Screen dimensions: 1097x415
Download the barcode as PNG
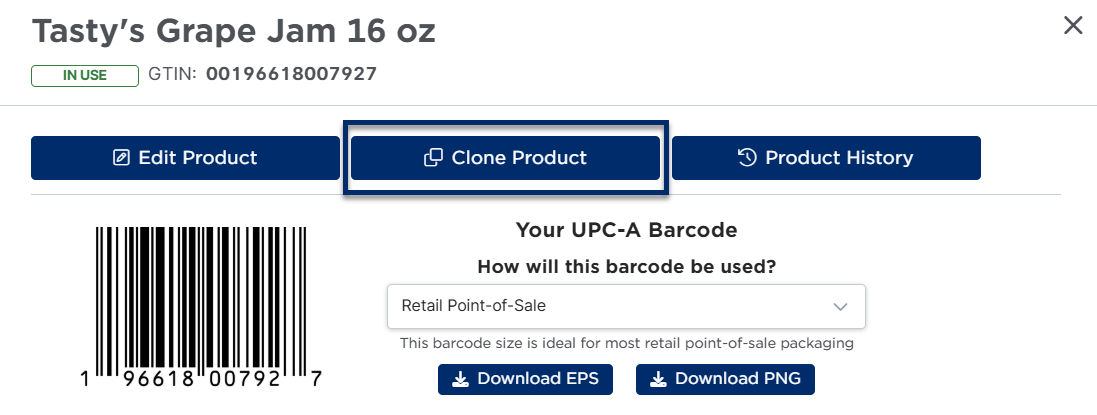click(726, 379)
